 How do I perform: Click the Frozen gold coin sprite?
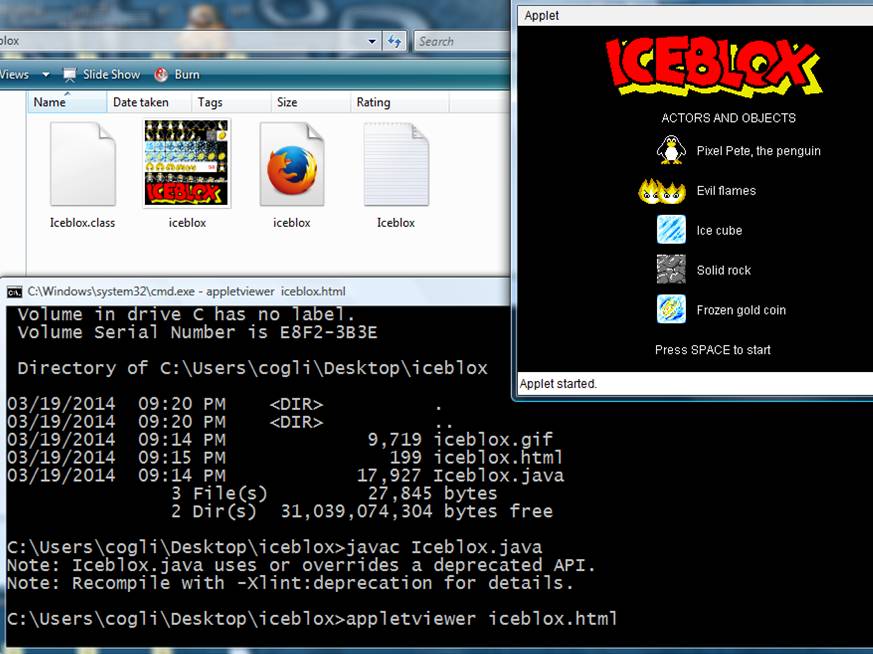pos(671,309)
